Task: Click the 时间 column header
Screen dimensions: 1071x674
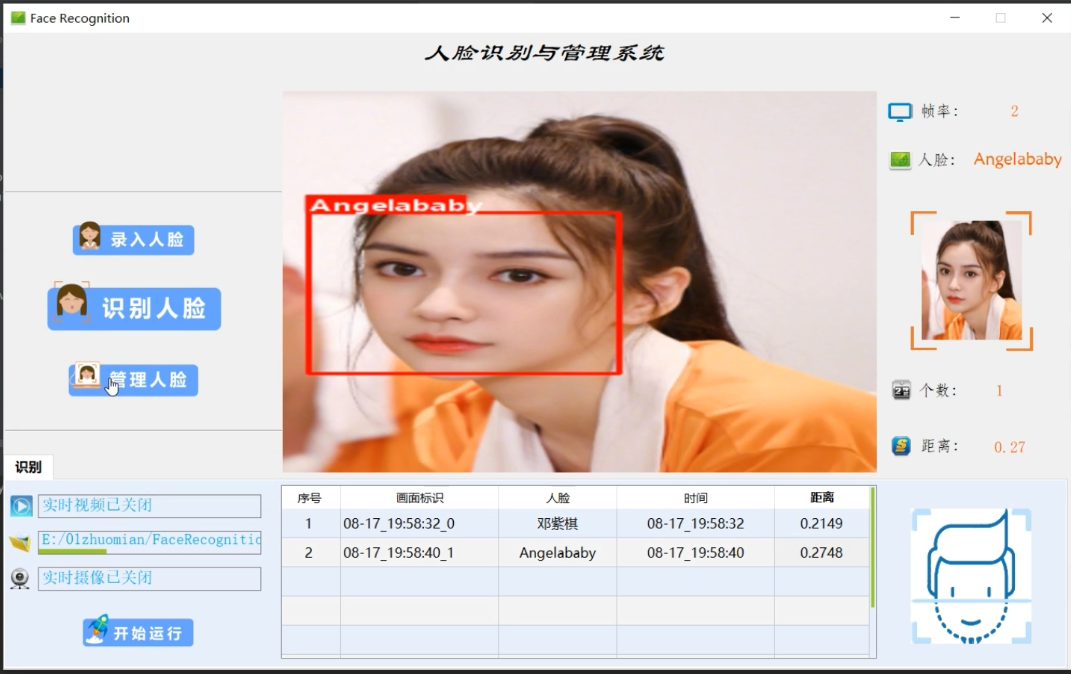Action: [x=695, y=498]
